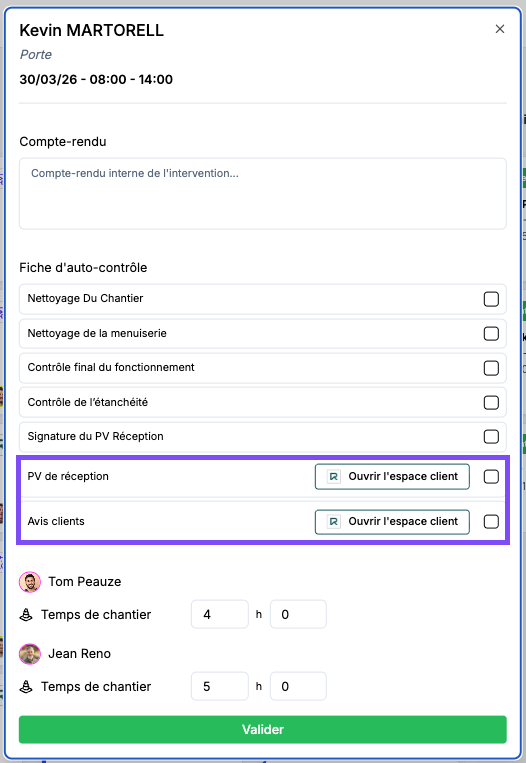Click the traffic cone icon under Jean Reno
Viewport: 526px width, 763px height.
26,687
